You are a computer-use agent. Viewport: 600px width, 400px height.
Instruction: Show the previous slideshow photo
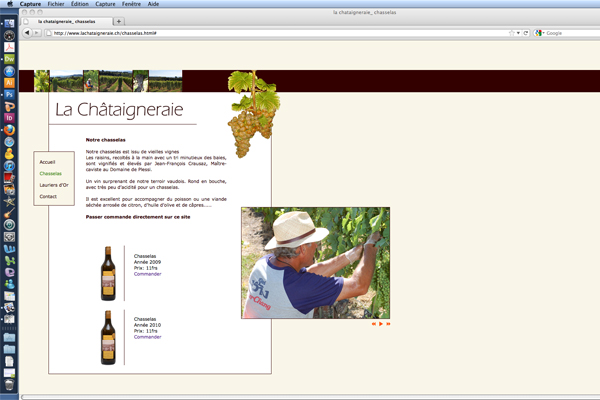click(374, 324)
